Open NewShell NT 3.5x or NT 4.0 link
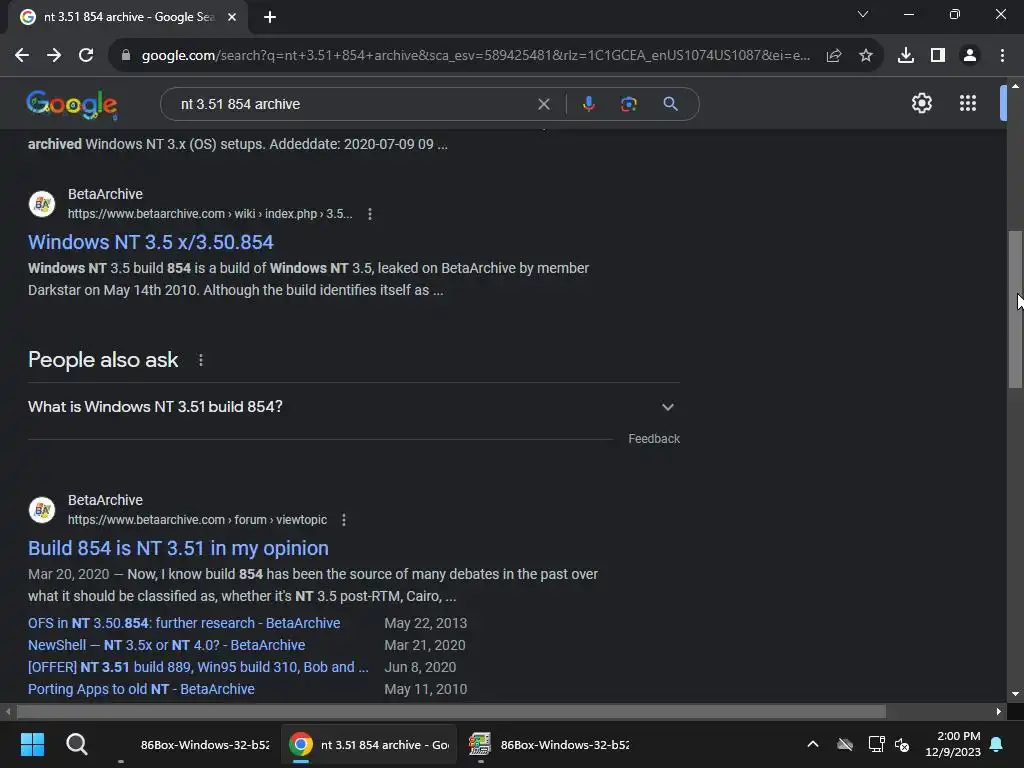Viewport: 1024px width, 768px height. (x=167, y=645)
